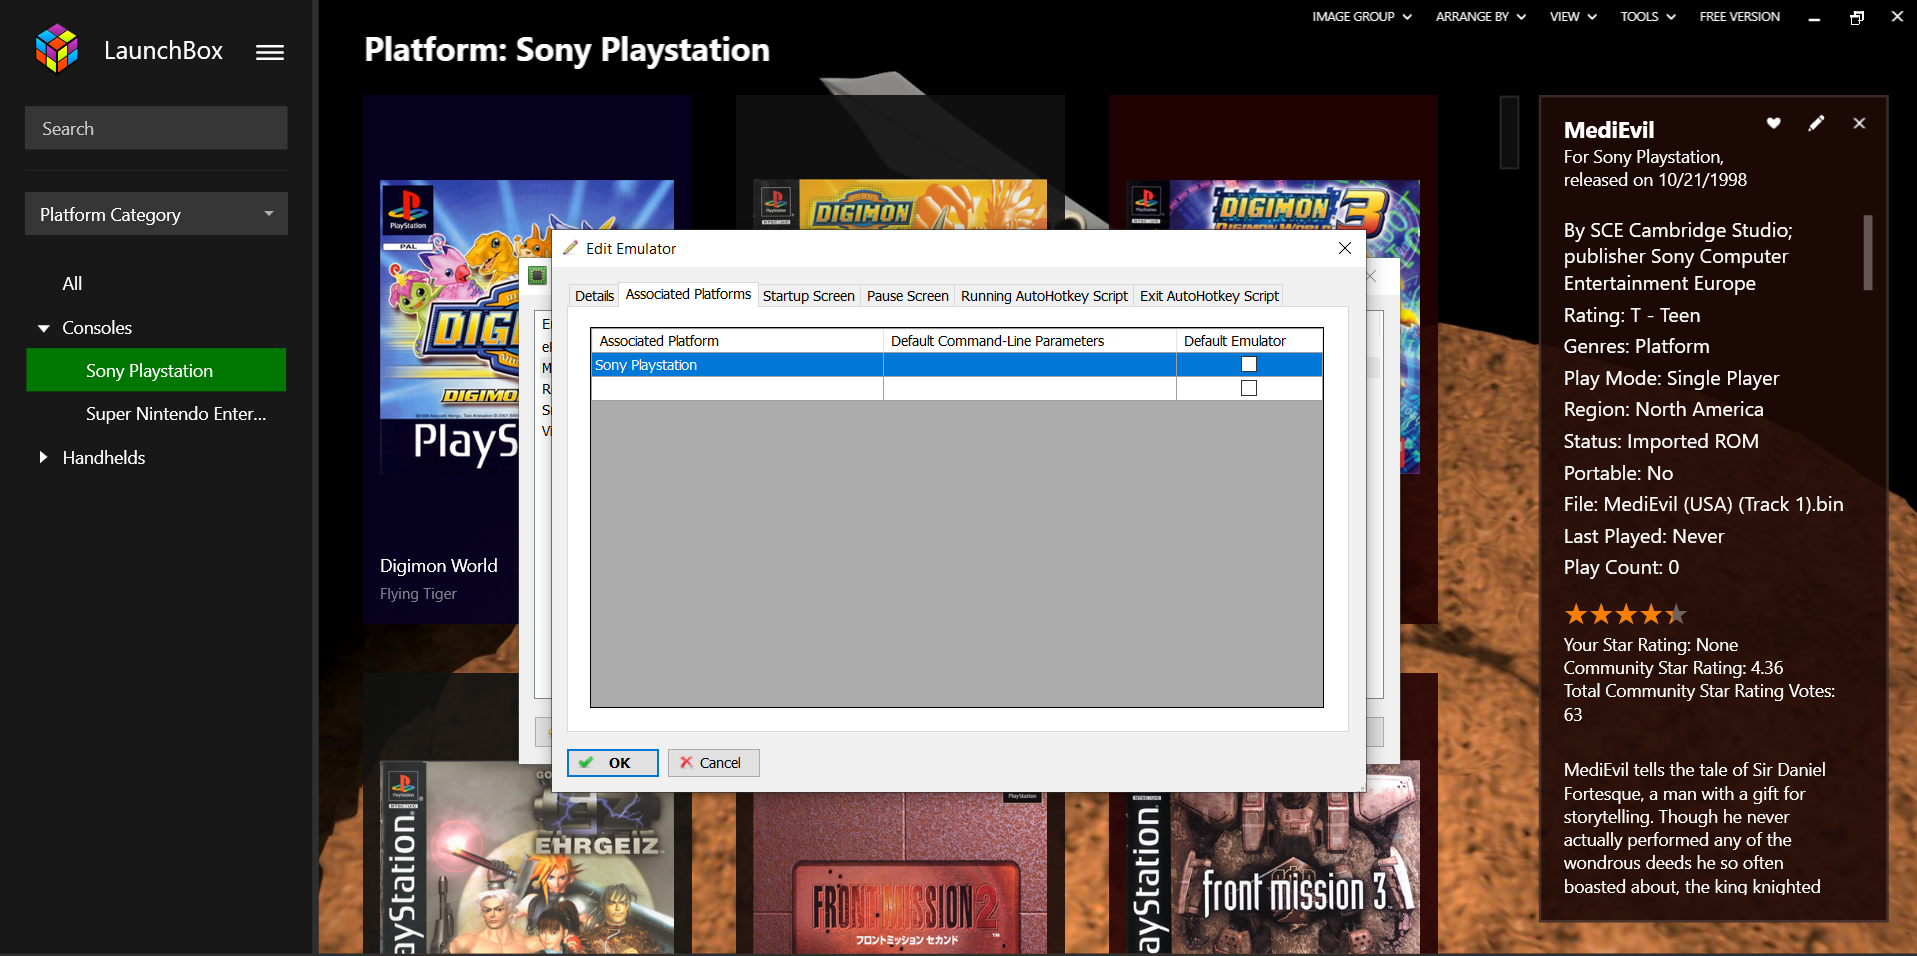
Task: Click the star rating for MediEvil
Action: (x=1625, y=614)
